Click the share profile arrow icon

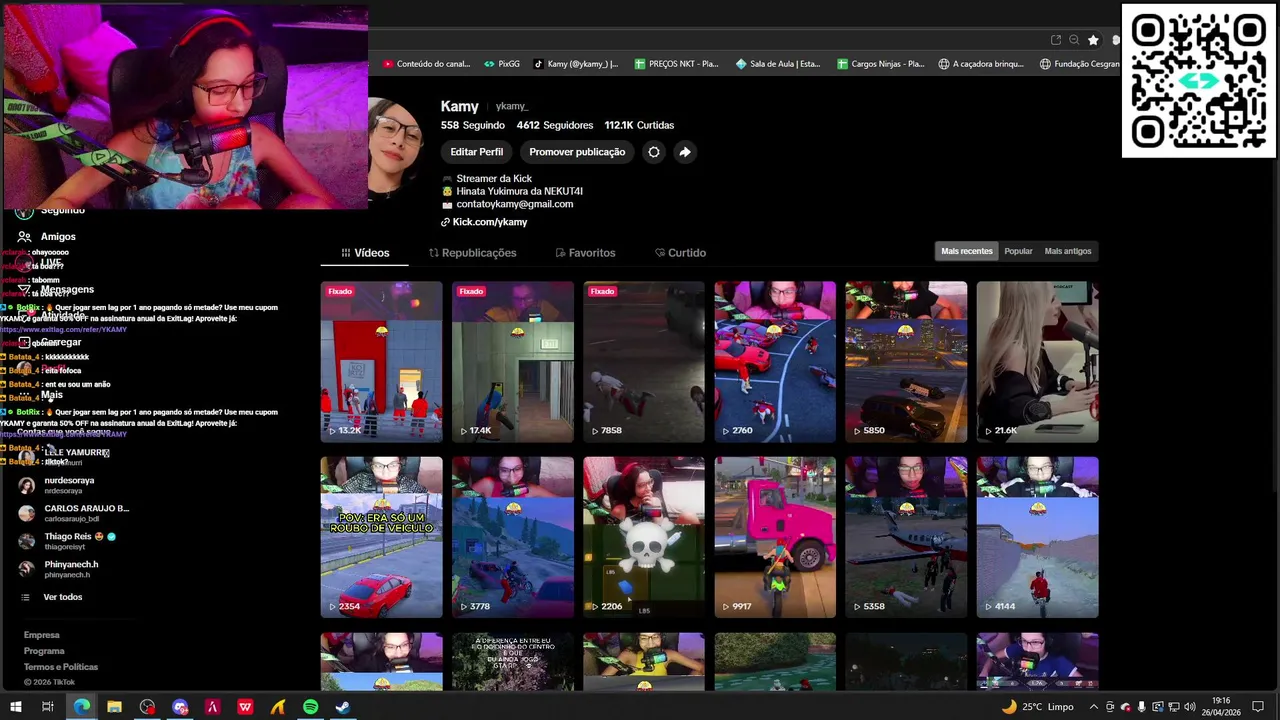685,152
